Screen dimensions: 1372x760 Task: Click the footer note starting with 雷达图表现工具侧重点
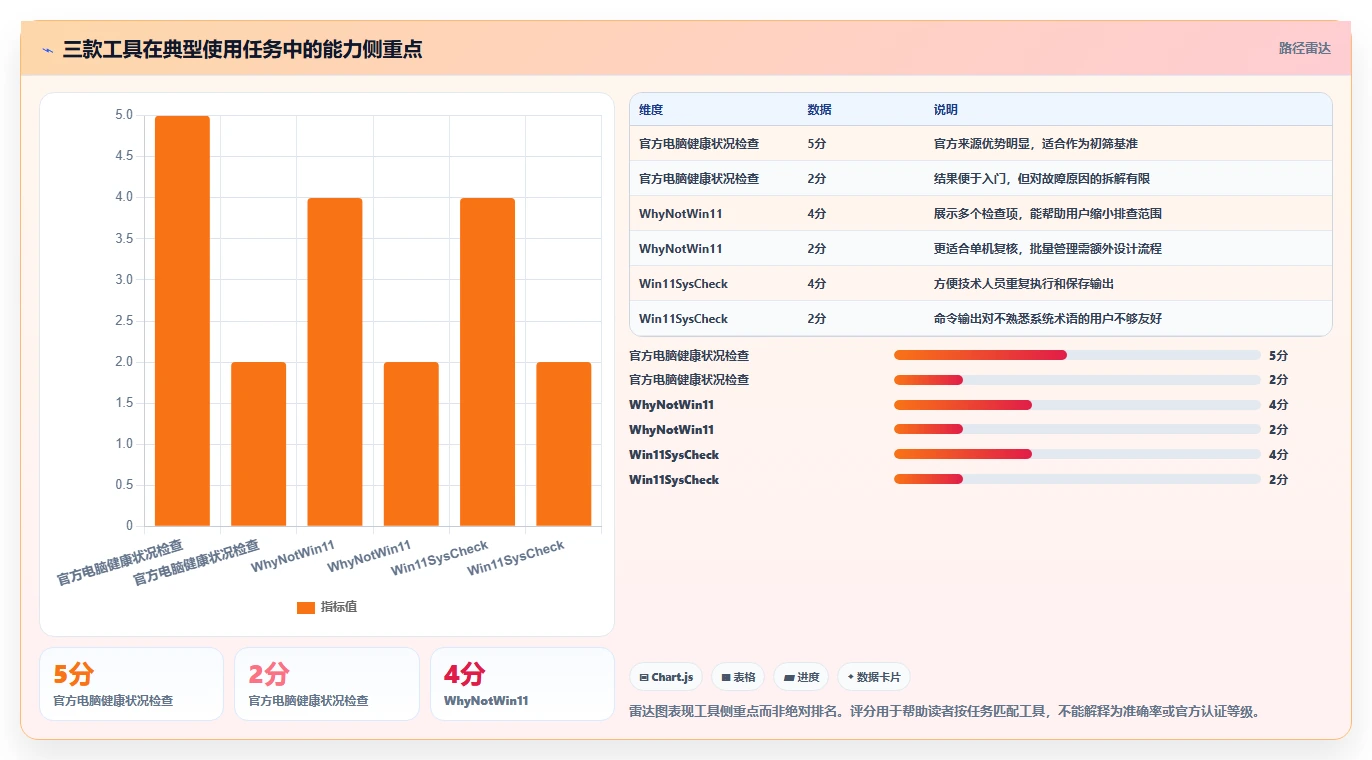click(944, 712)
